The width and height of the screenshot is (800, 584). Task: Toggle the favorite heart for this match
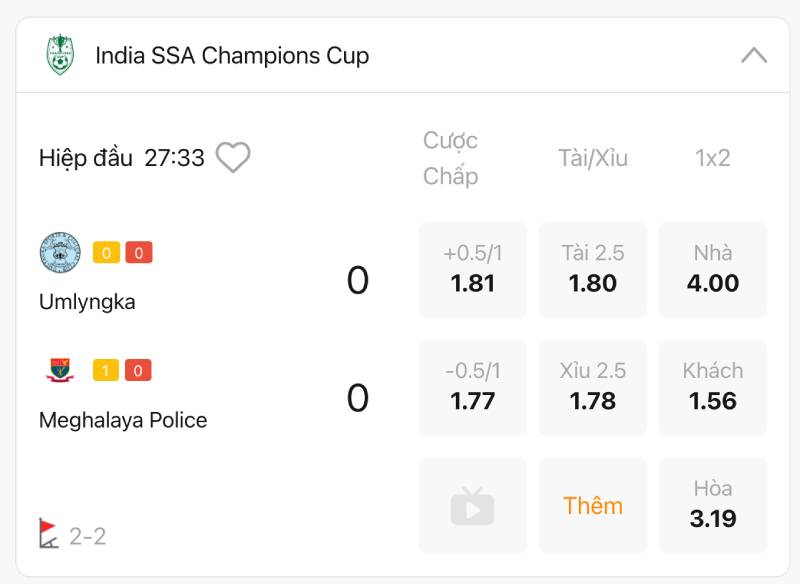click(232, 156)
